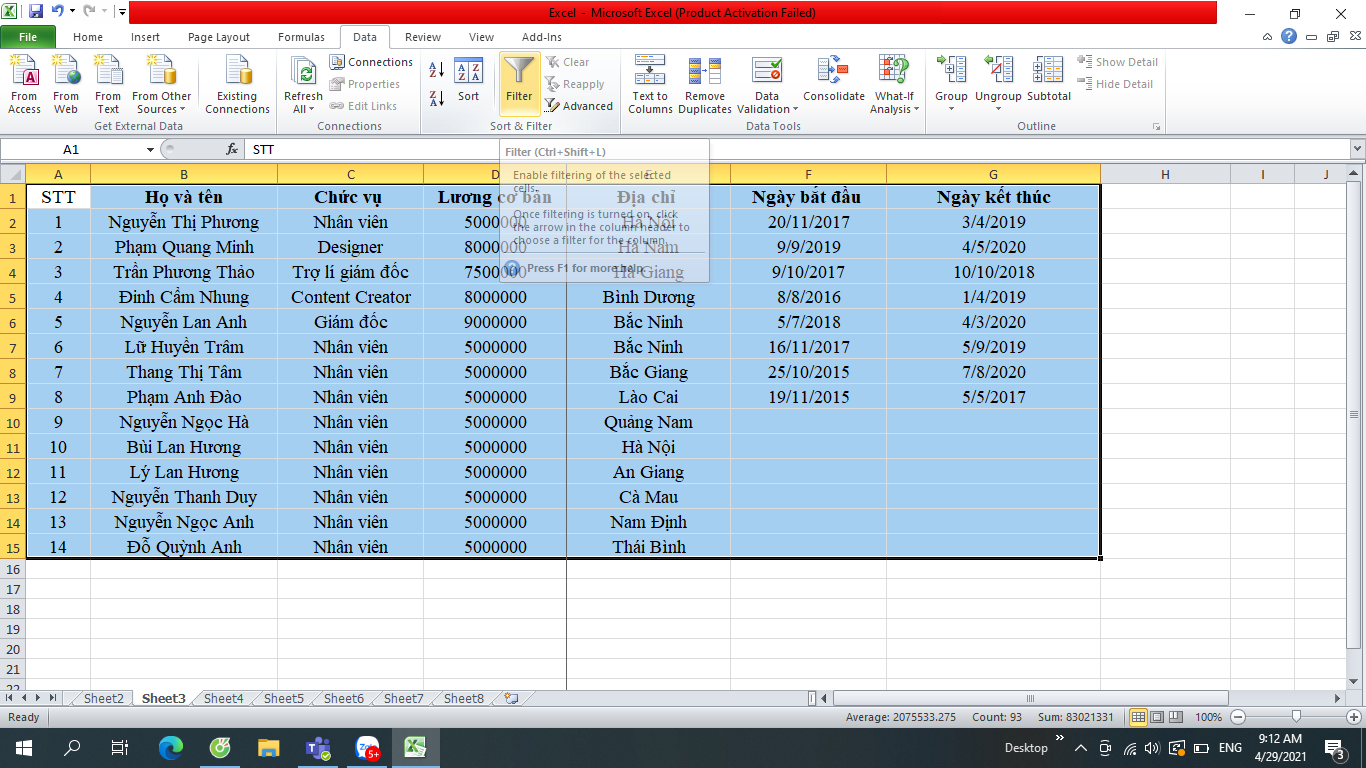Screen dimensions: 1366x768
Task: Open the Customize Quick Access Toolbar dropdown
Action: [122, 13]
